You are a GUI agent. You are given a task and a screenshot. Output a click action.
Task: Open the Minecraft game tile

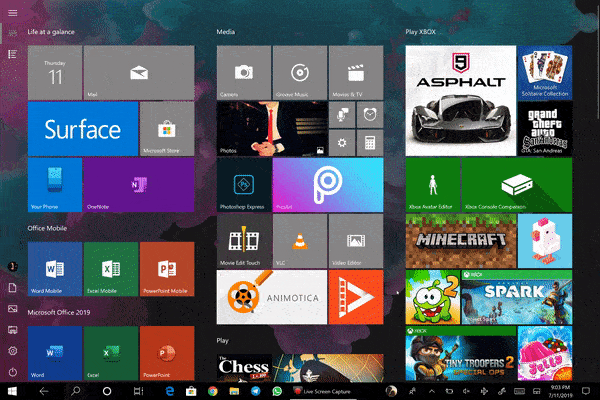461,240
